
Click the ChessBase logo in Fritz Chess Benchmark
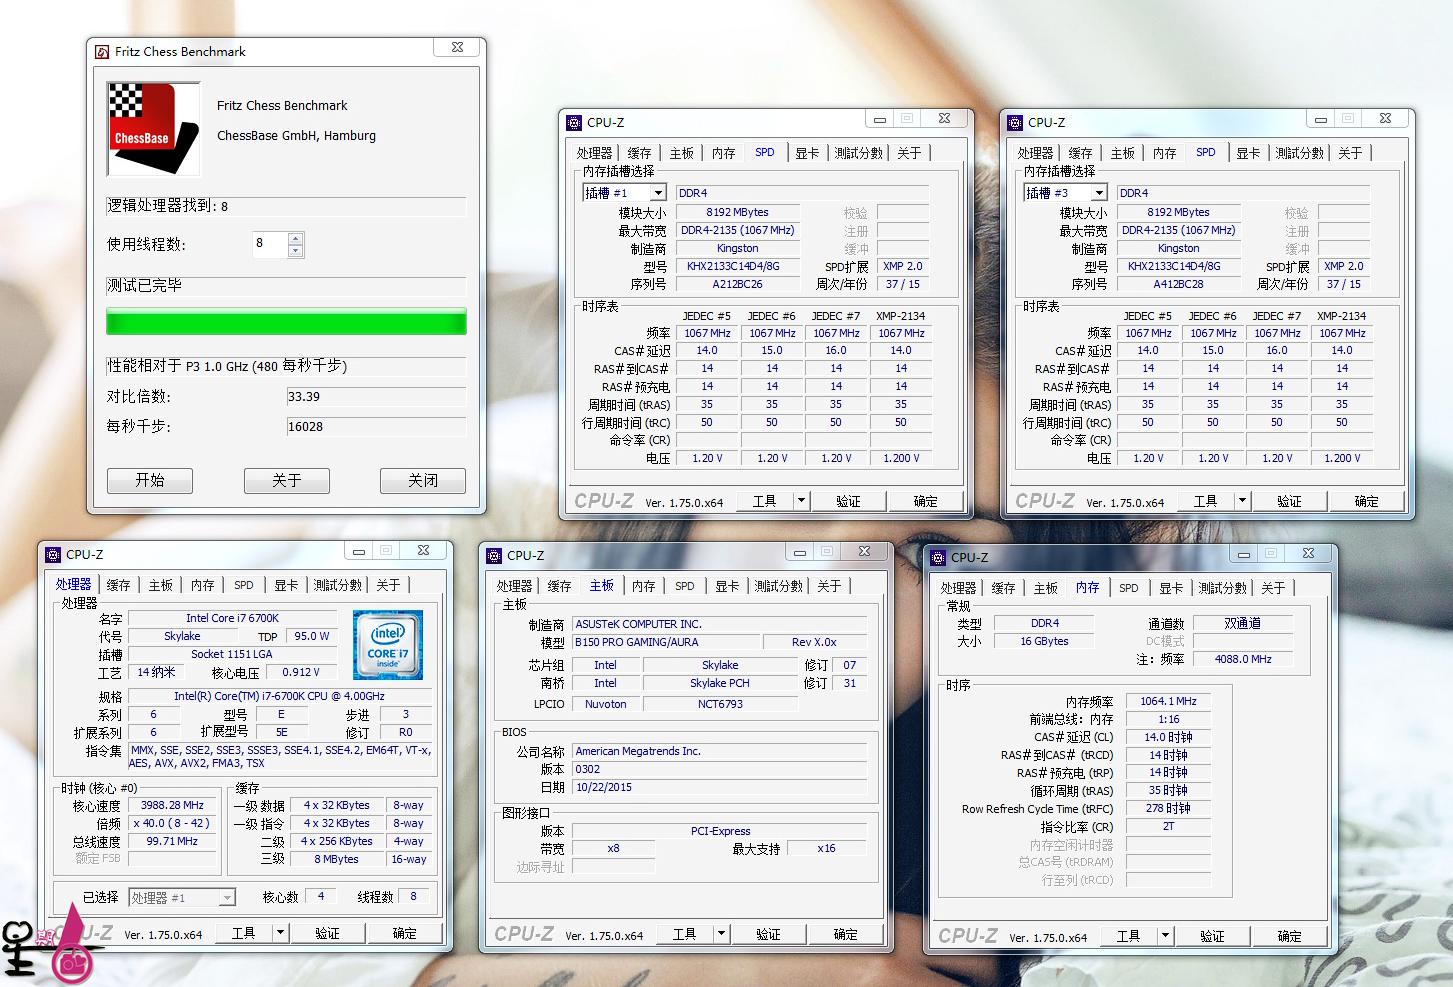(x=154, y=129)
